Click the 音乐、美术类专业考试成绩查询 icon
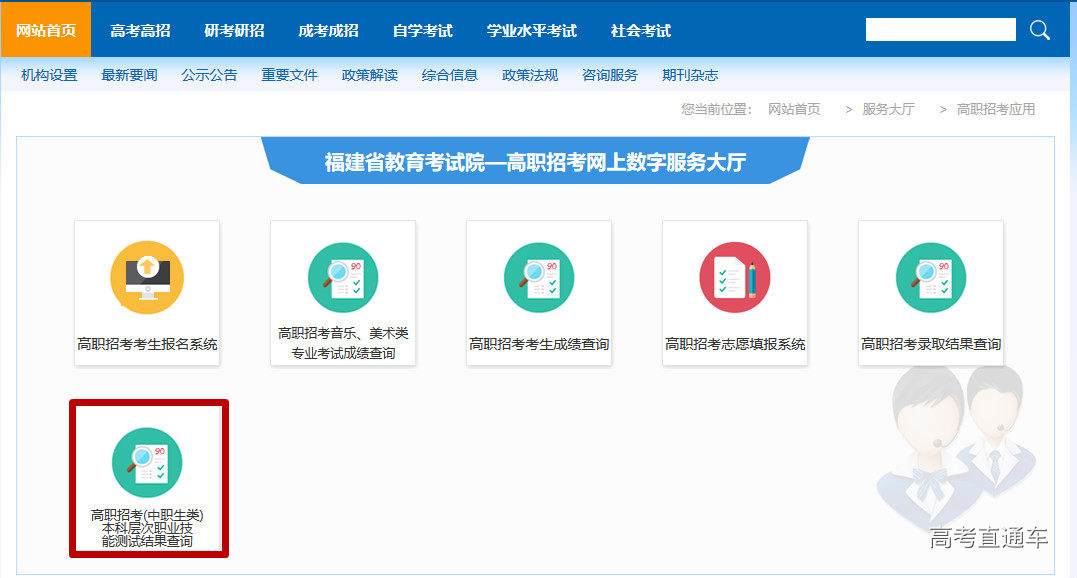This screenshot has height=578, width=1077. tap(343, 277)
